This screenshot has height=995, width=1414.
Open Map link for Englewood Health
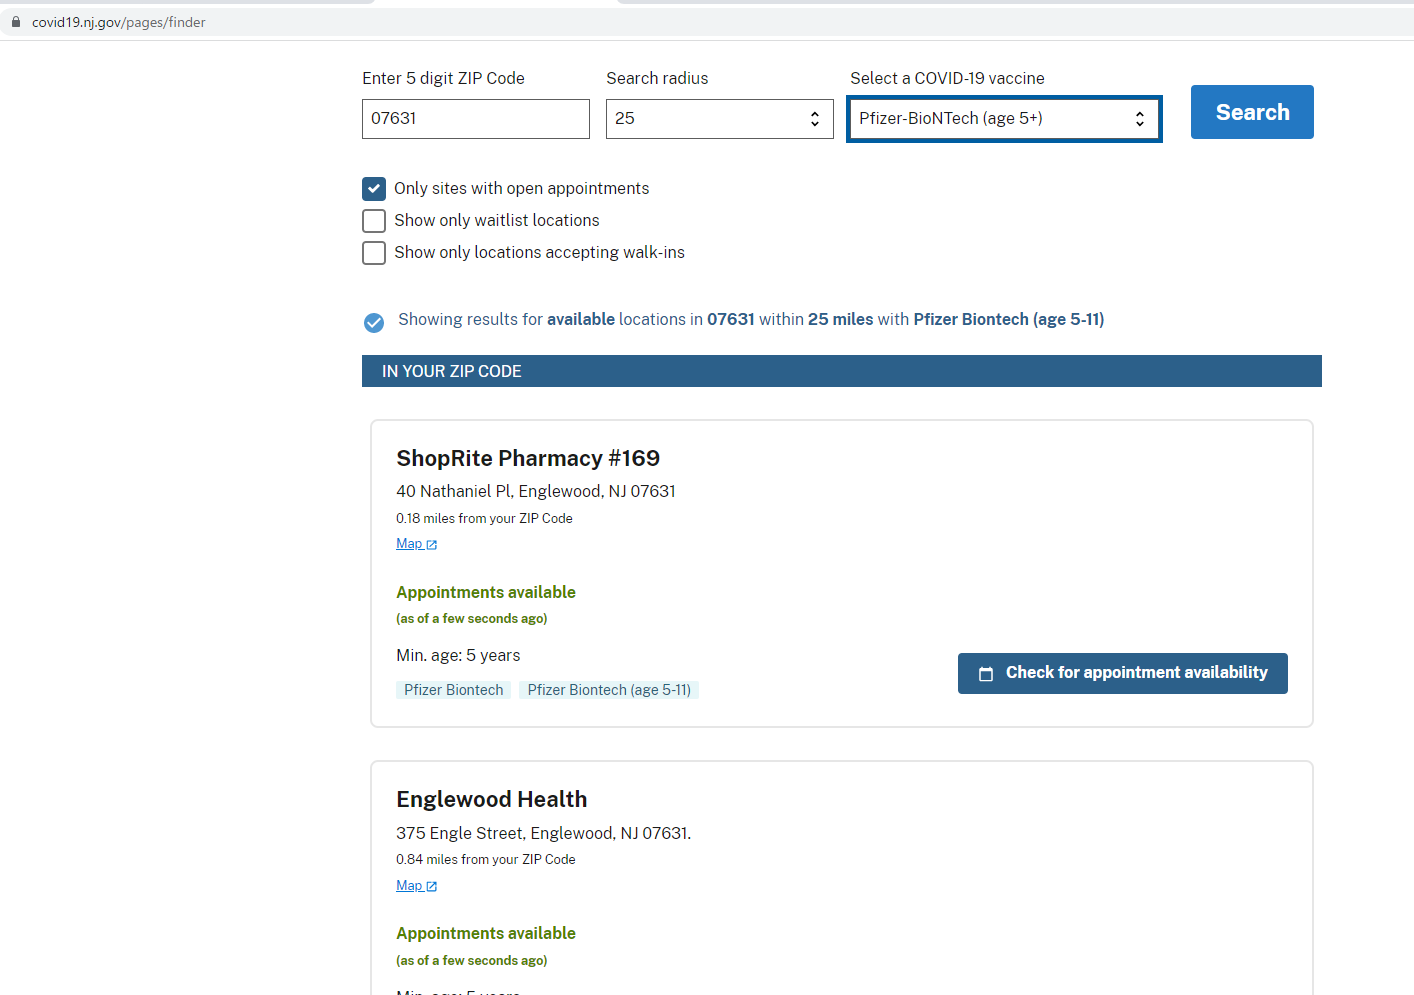[x=409, y=886]
